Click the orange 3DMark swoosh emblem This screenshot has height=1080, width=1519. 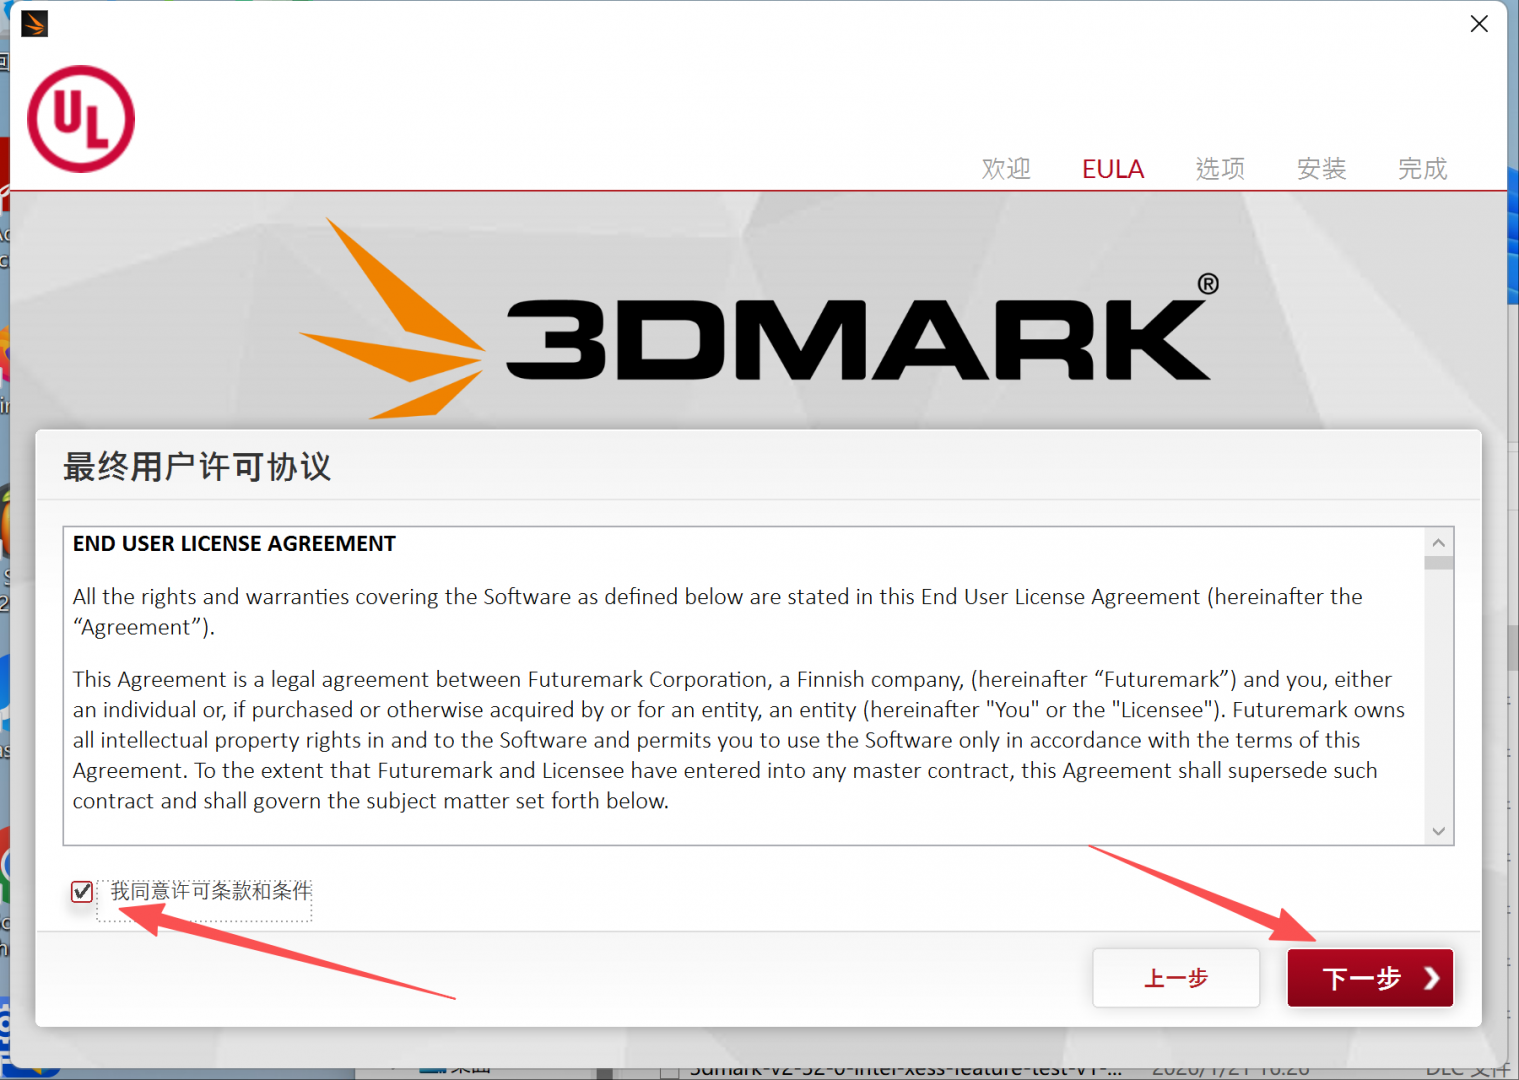[392, 318]
